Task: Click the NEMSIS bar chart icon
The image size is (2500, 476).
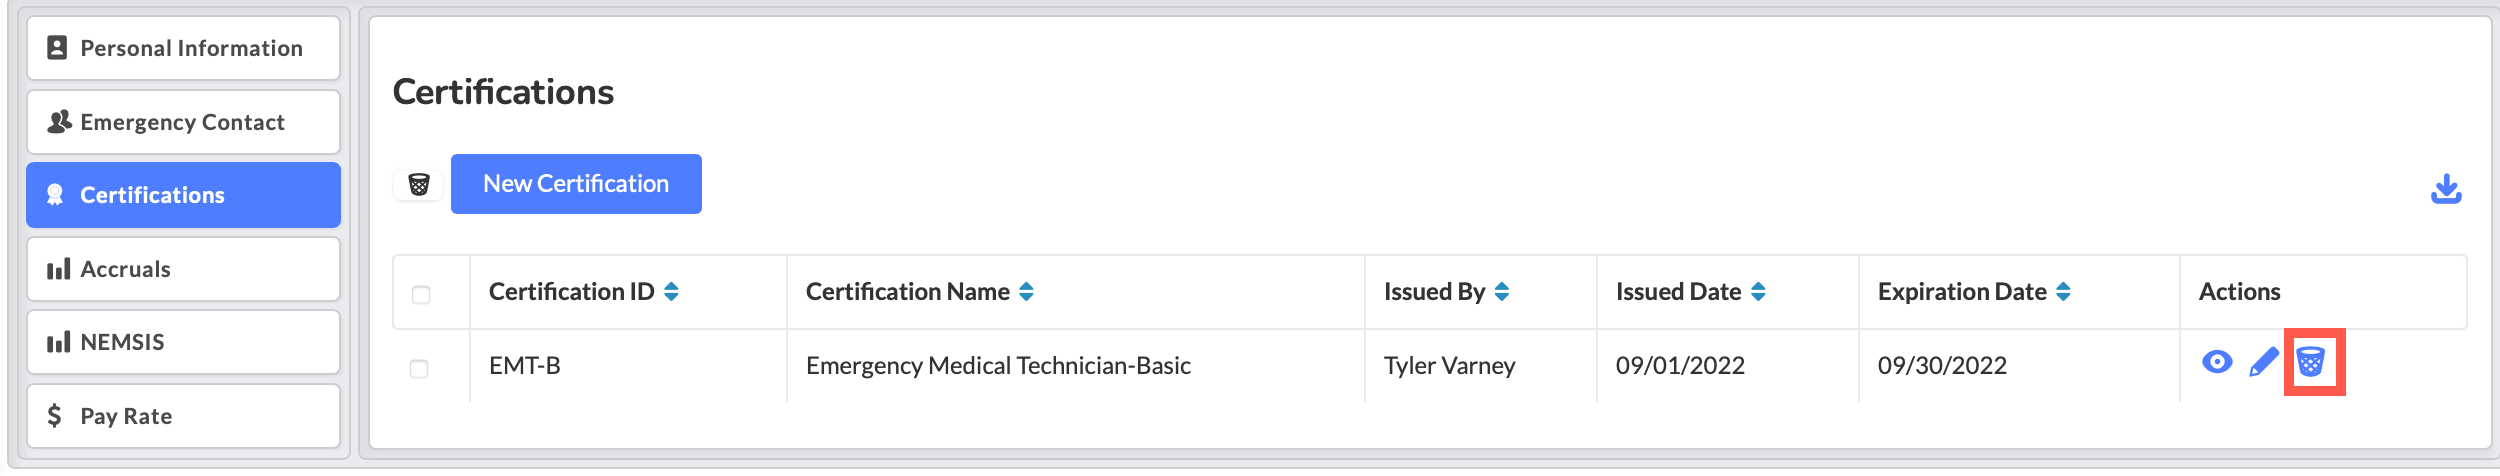Action: coord(58,342)
